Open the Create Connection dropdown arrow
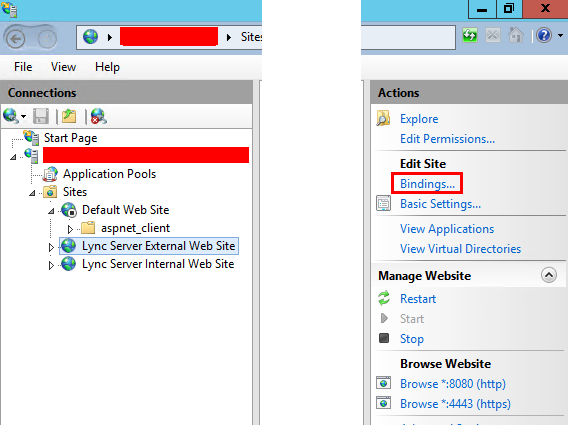 (x=23, y=117)
